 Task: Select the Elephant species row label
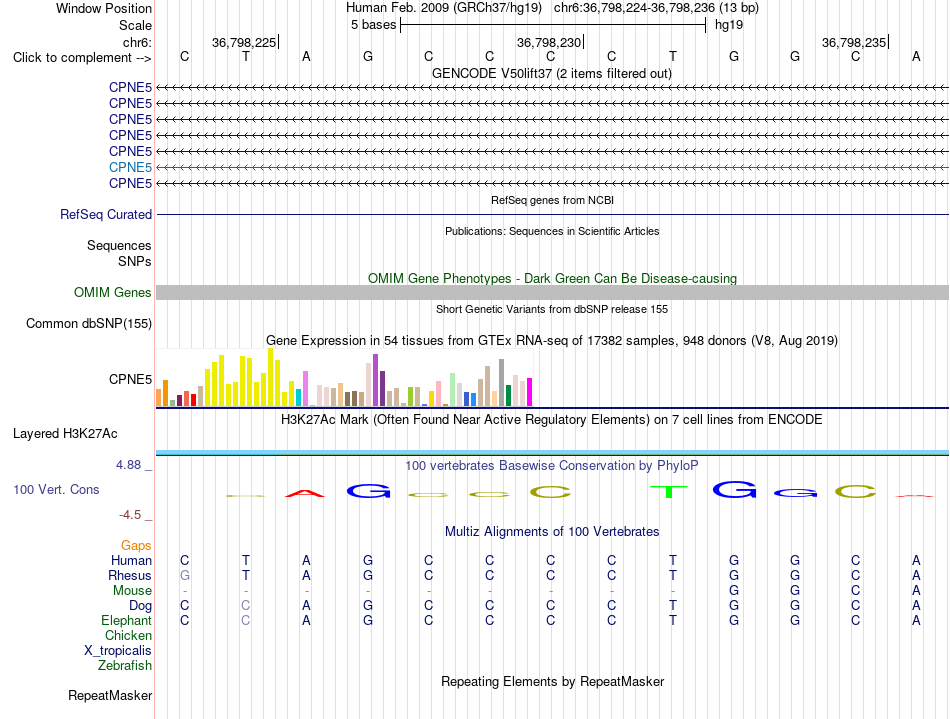[127, 620]
